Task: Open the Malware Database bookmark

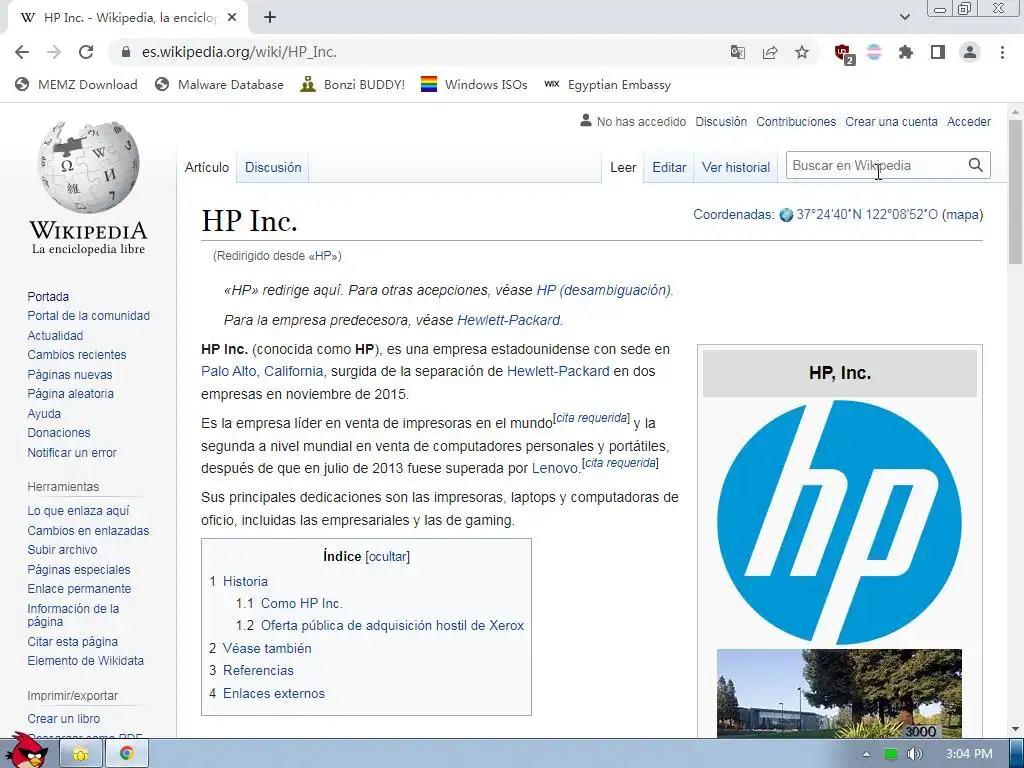Action: (x=219, y=85)
